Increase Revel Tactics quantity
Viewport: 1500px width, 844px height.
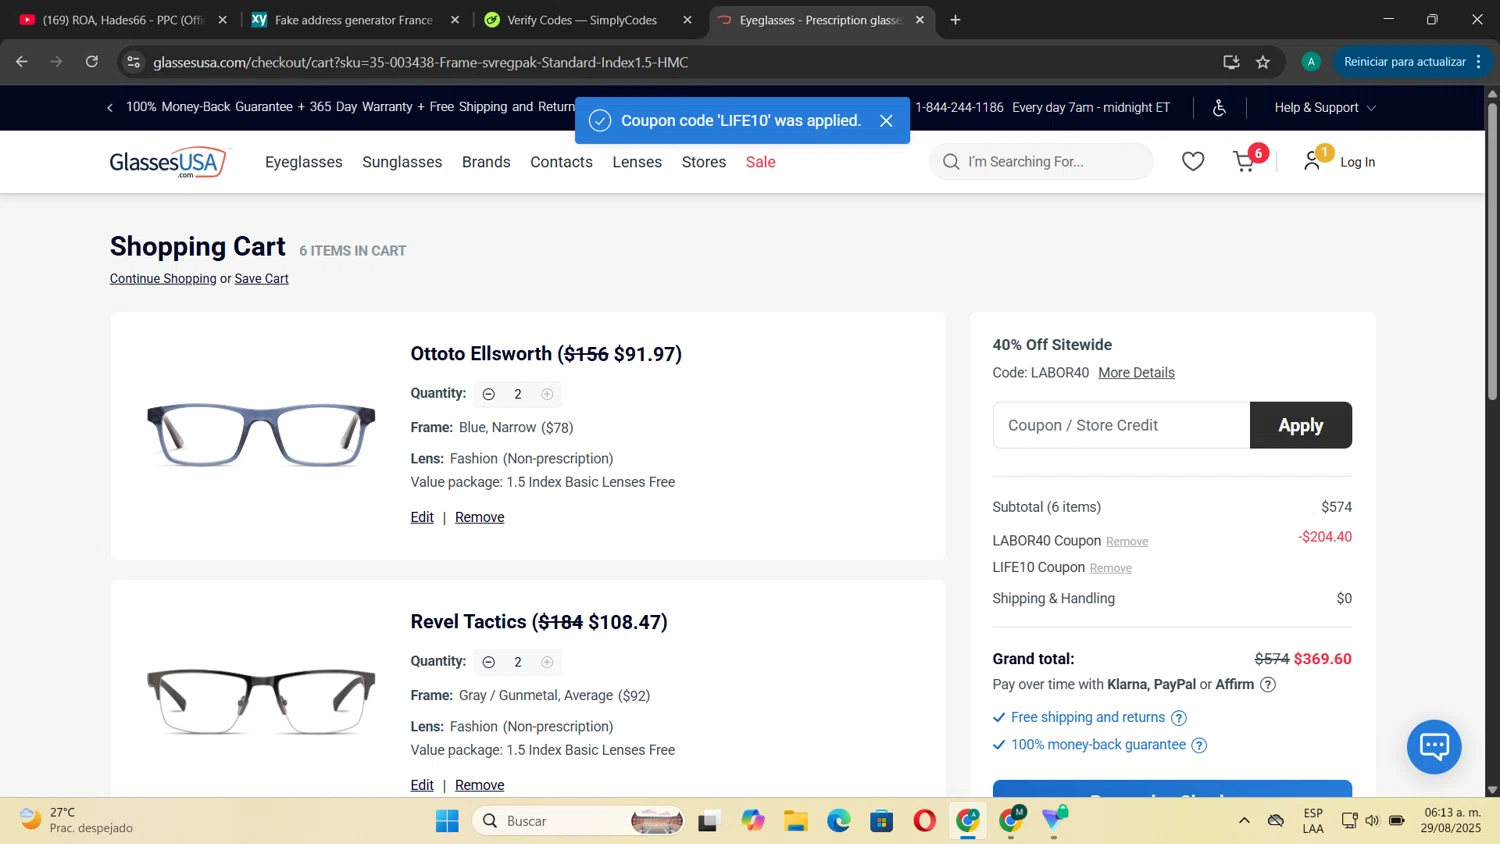click(x=547, y=662)
